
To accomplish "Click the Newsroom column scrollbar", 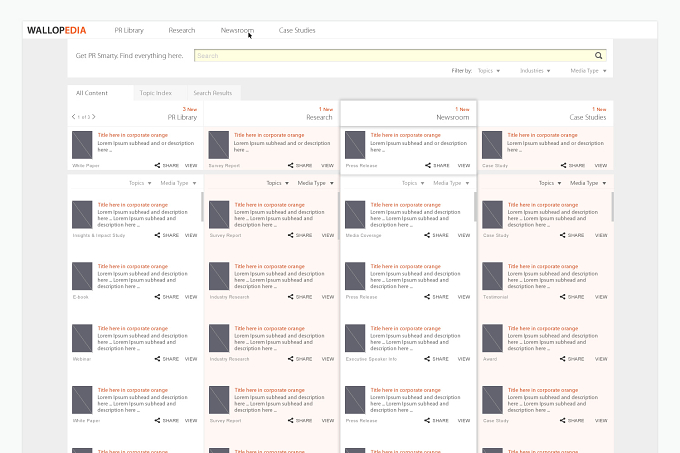I will point(475,207).
